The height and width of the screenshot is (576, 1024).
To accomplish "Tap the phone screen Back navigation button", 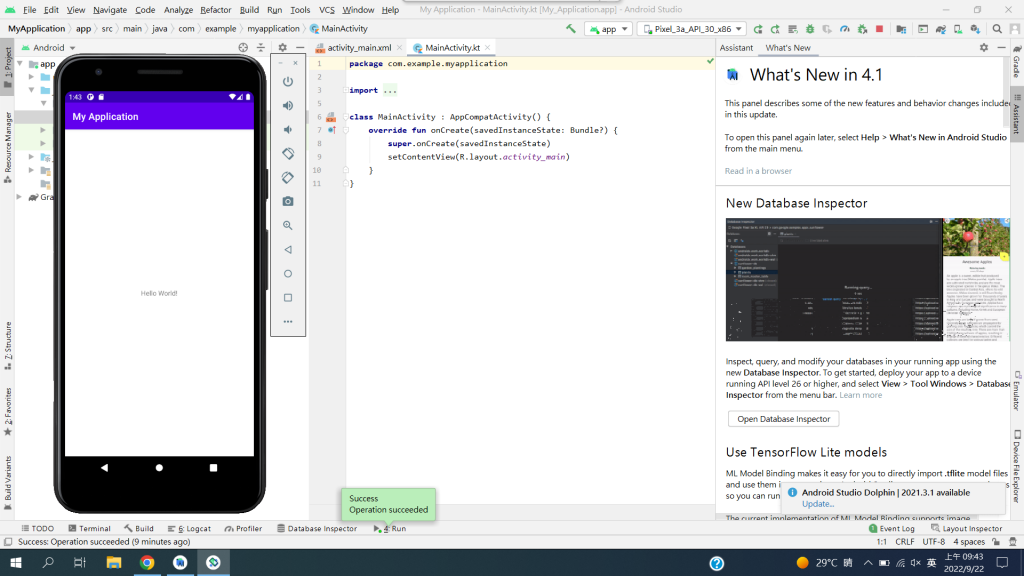I will 104,468.
